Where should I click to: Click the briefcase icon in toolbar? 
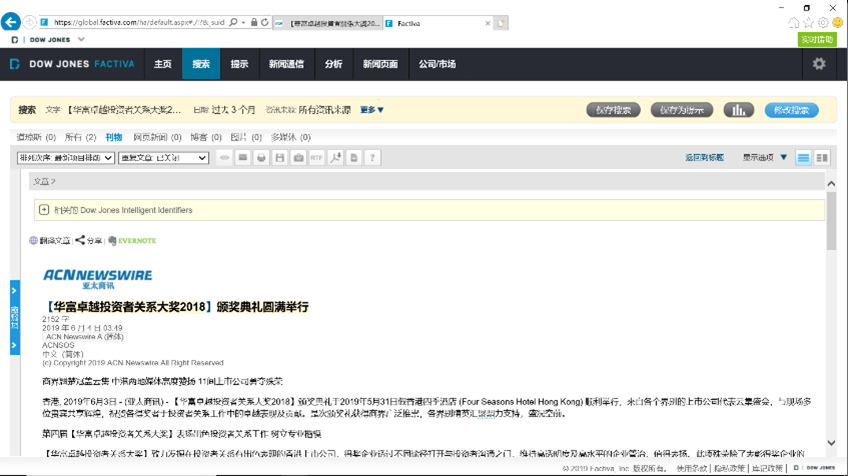click(x=298, y=157)
